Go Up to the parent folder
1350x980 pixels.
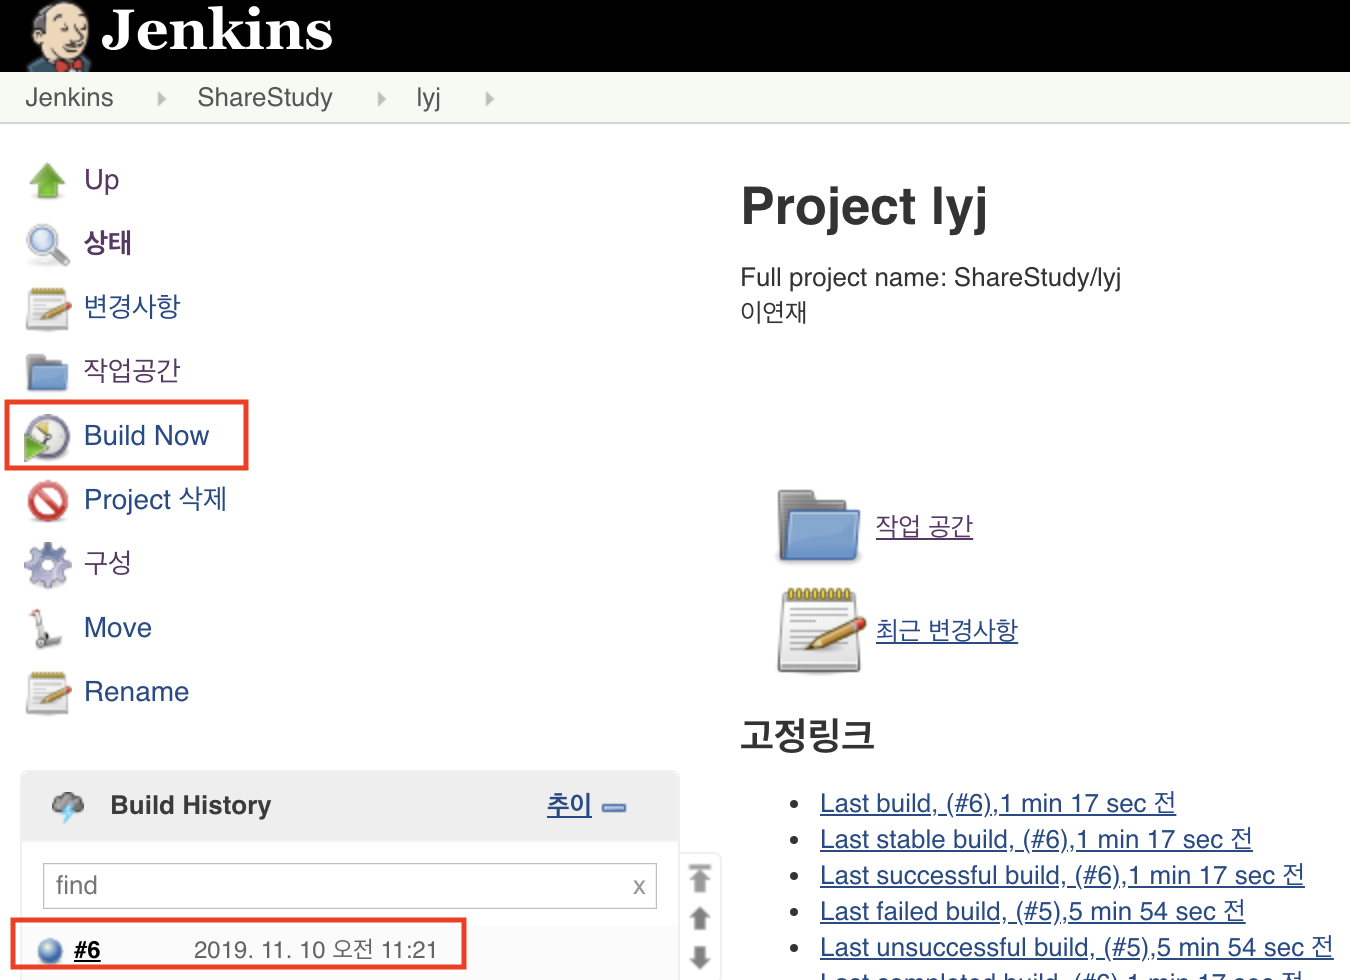[x=102, y=180]
